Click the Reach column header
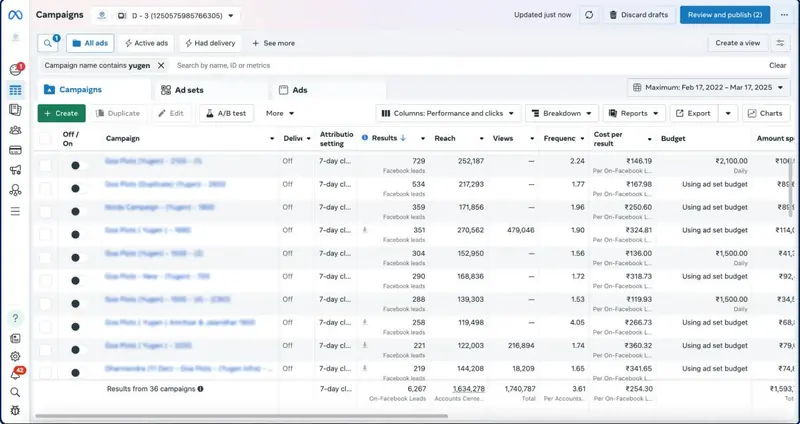Screen dimensions: 800x424 (x=445, y=138)
